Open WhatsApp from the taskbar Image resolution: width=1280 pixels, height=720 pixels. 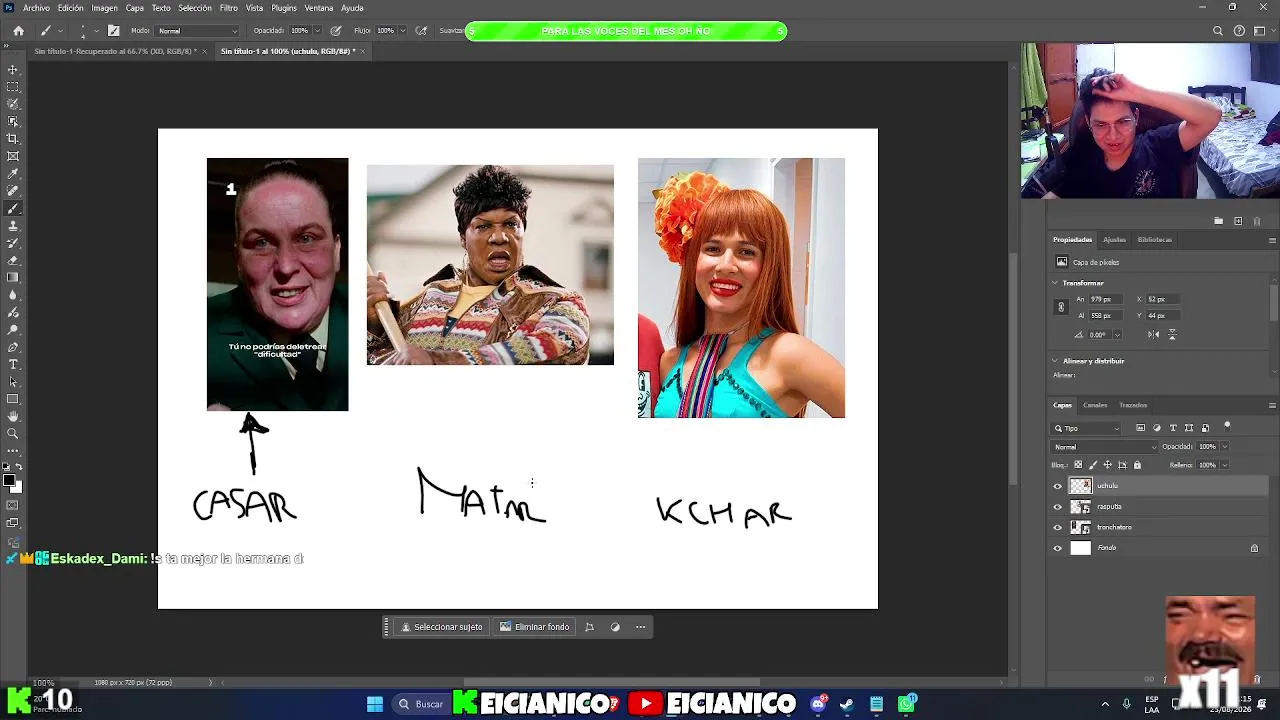(x=907, y=704)
